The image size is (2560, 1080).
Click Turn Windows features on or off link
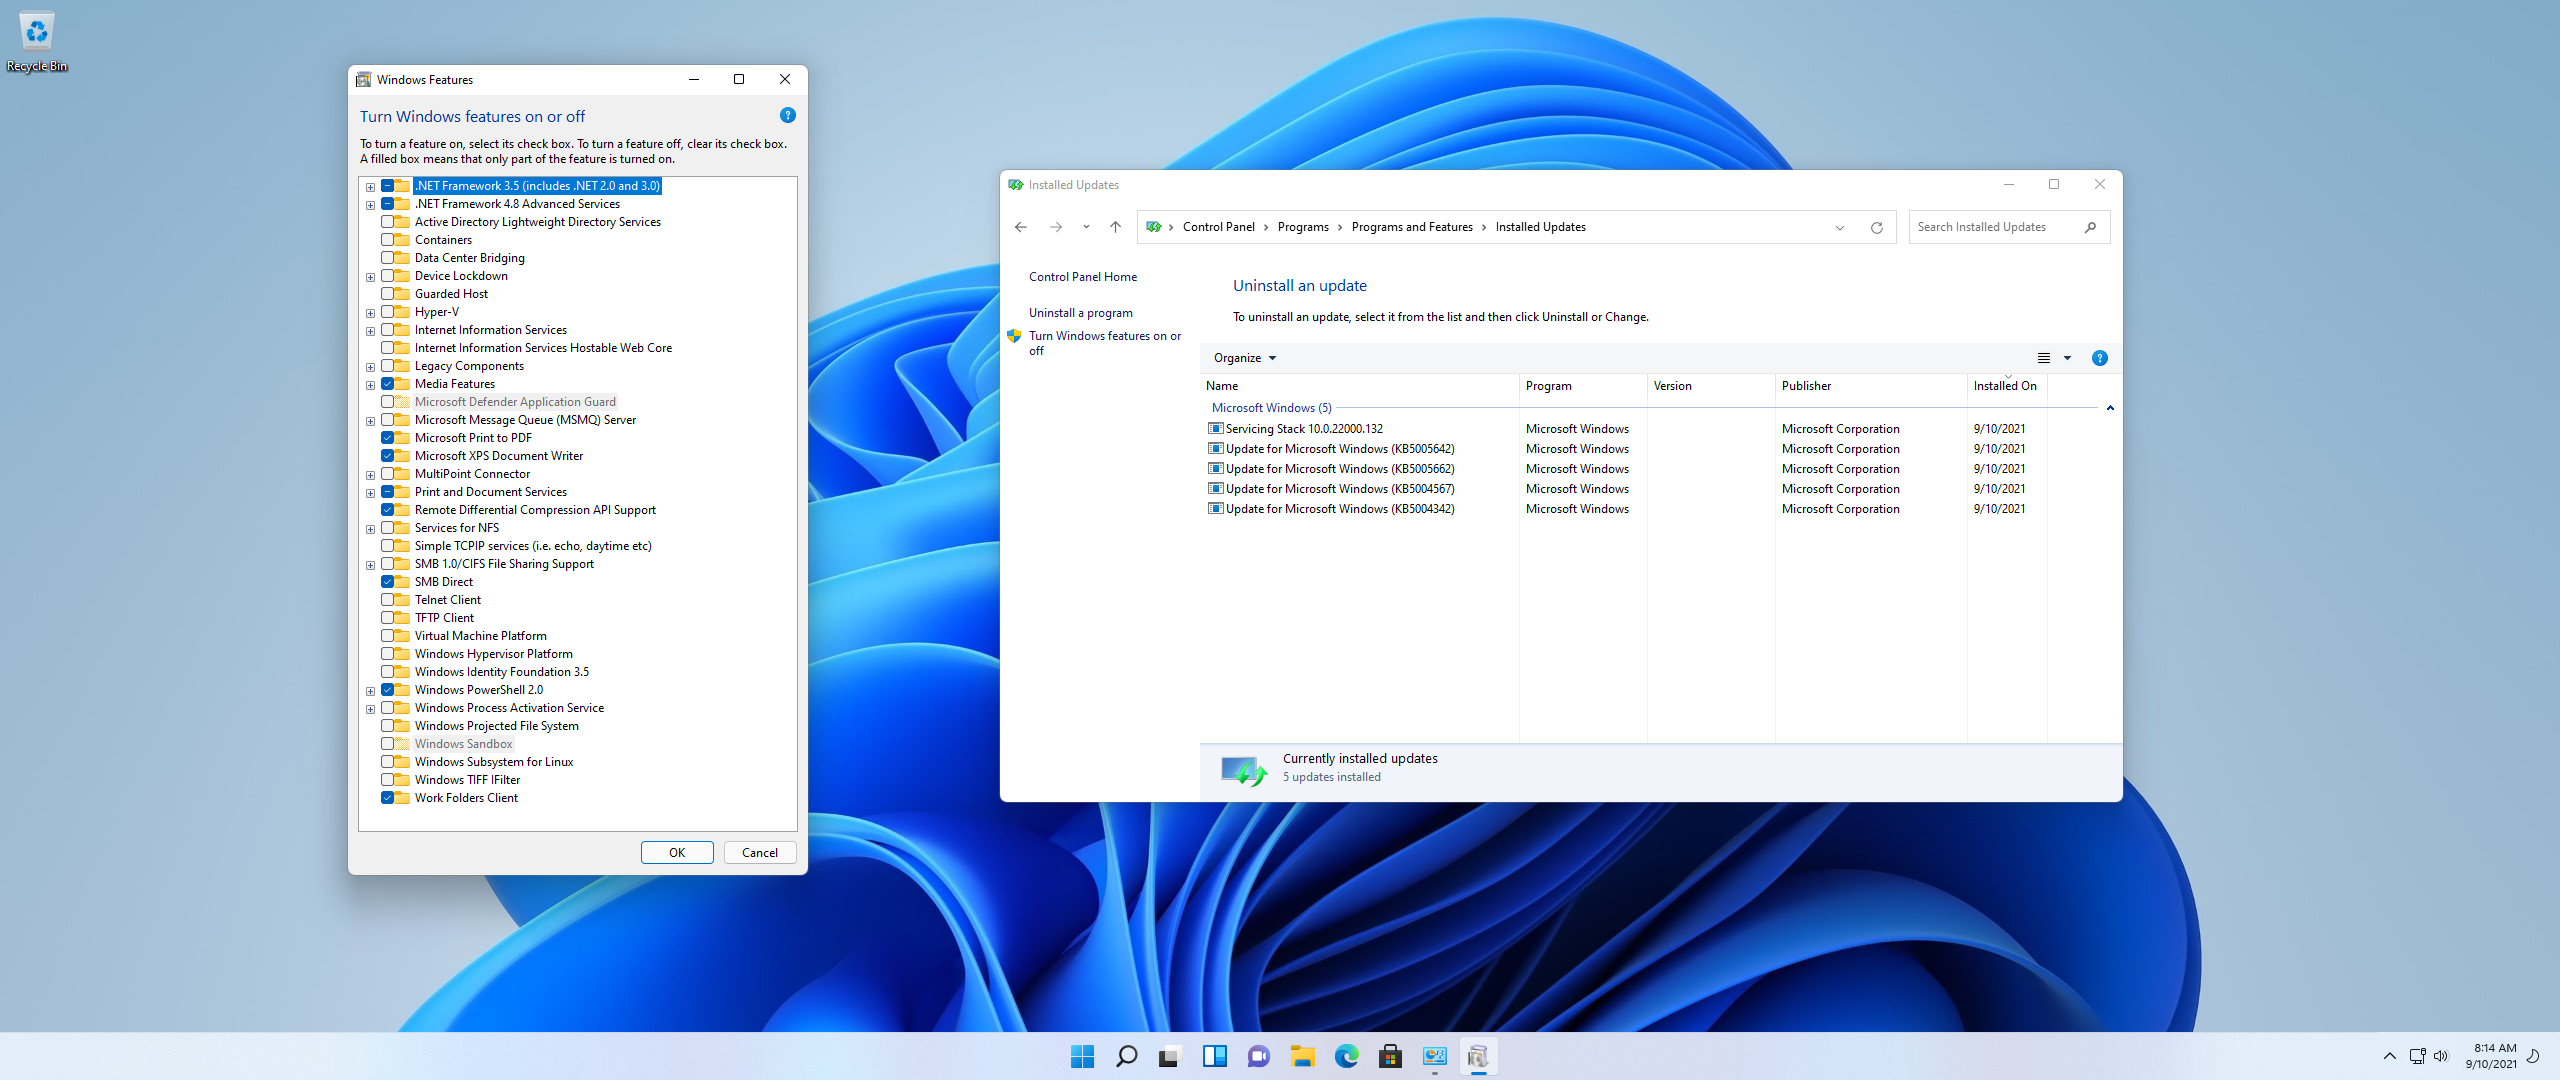coord(1105,343)
